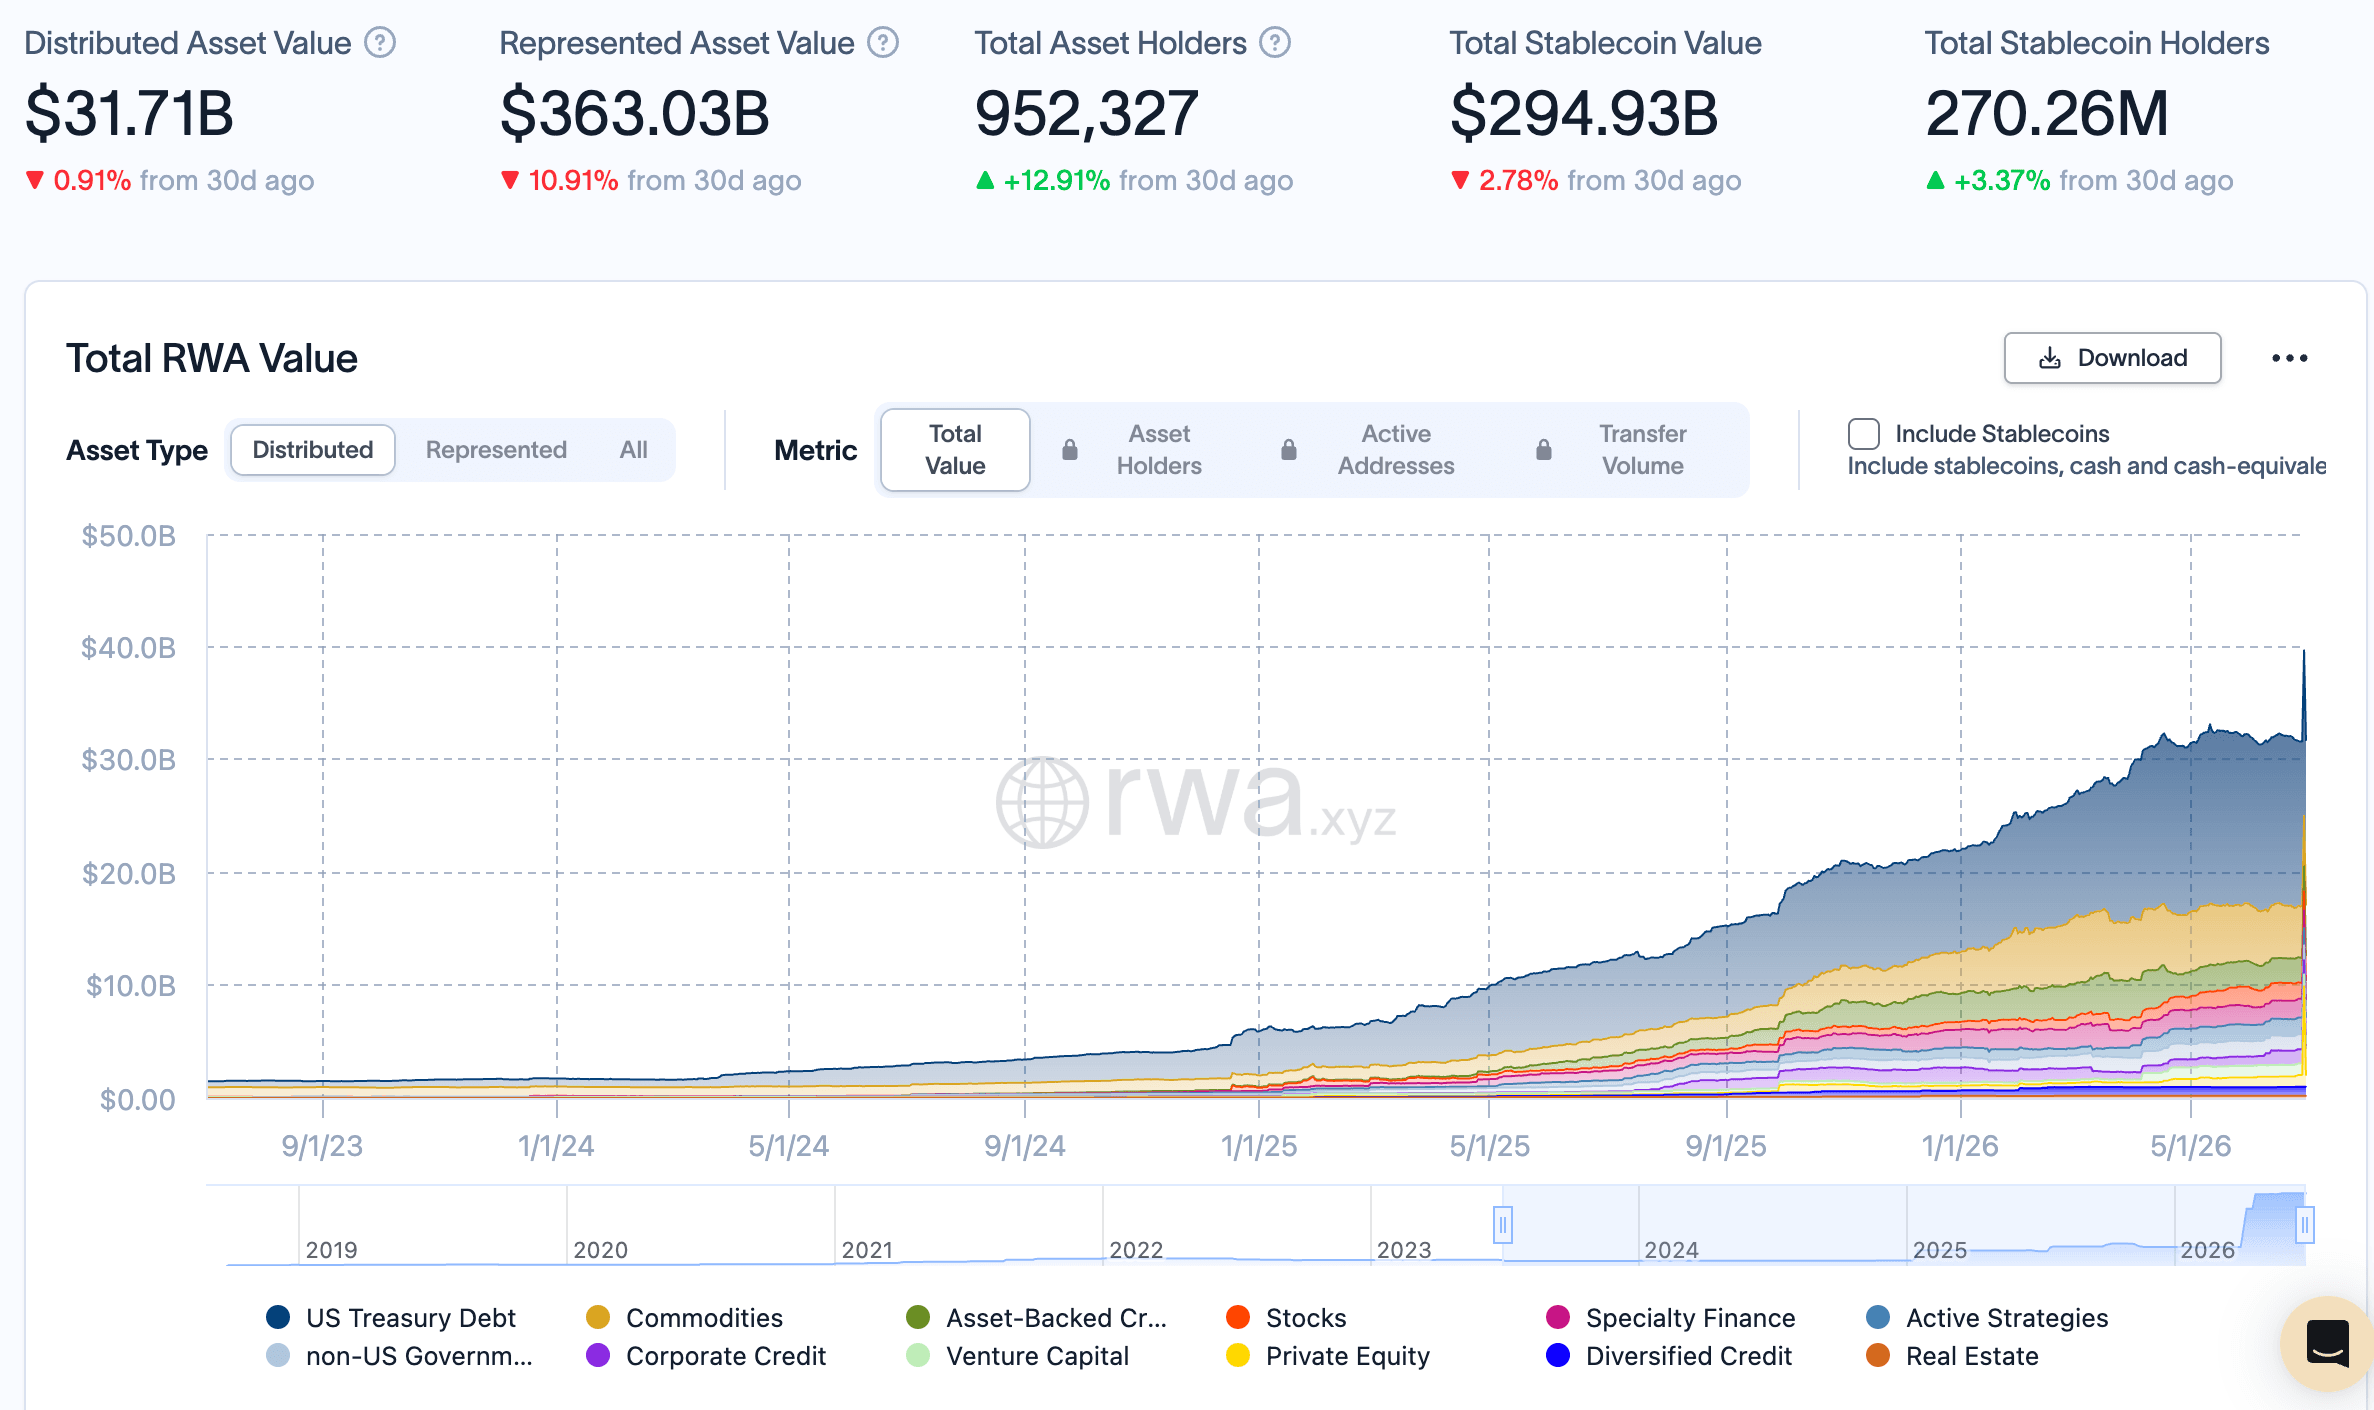This screenshot has height=1410, width=2374.
Task: Open the chat support widget icon
Action: point(2327,1343)
